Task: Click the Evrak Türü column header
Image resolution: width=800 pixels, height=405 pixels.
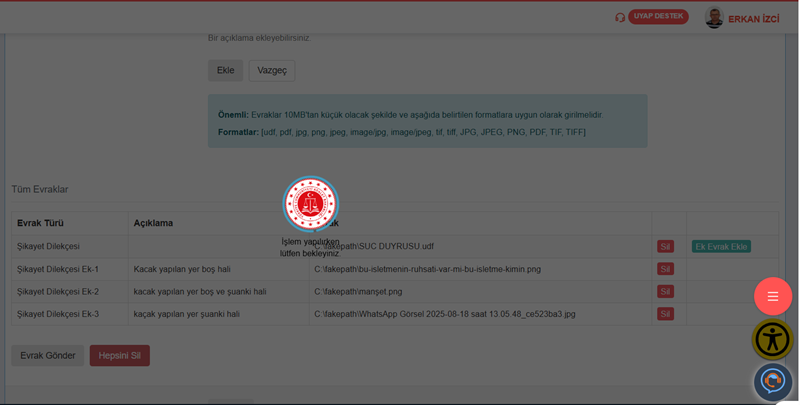Action: [41, 223]
